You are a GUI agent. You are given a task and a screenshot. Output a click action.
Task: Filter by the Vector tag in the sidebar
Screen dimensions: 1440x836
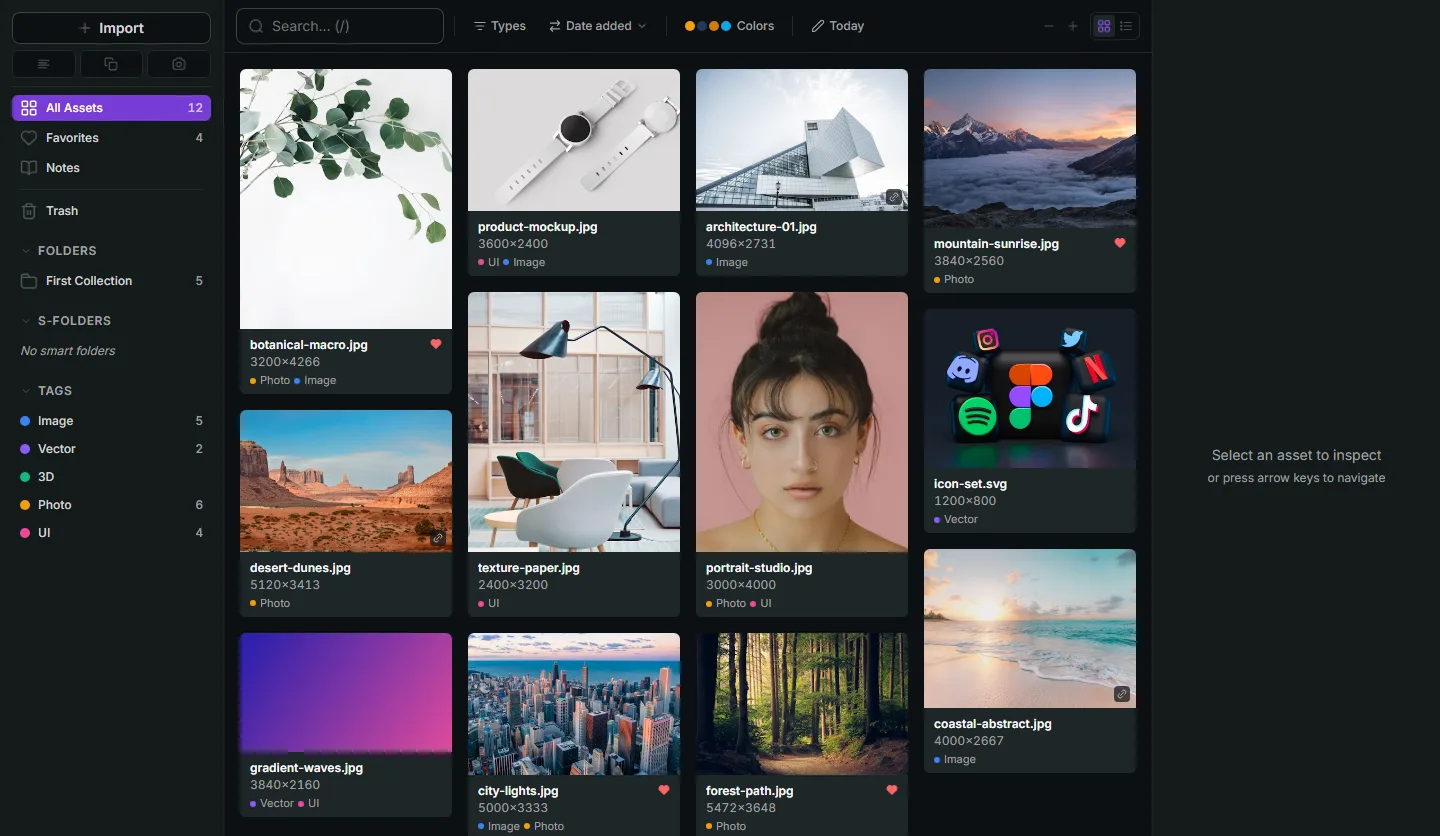click(111, 449)
